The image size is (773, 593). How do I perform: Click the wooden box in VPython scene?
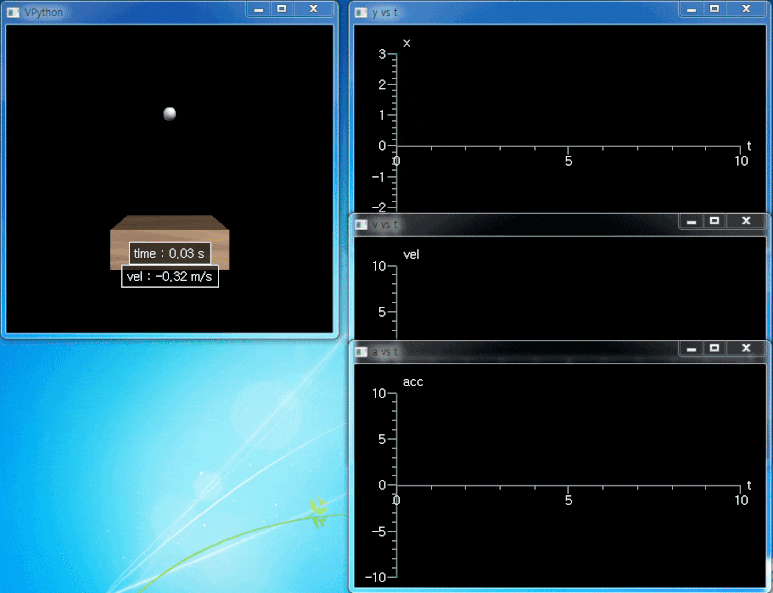point(170,243)
